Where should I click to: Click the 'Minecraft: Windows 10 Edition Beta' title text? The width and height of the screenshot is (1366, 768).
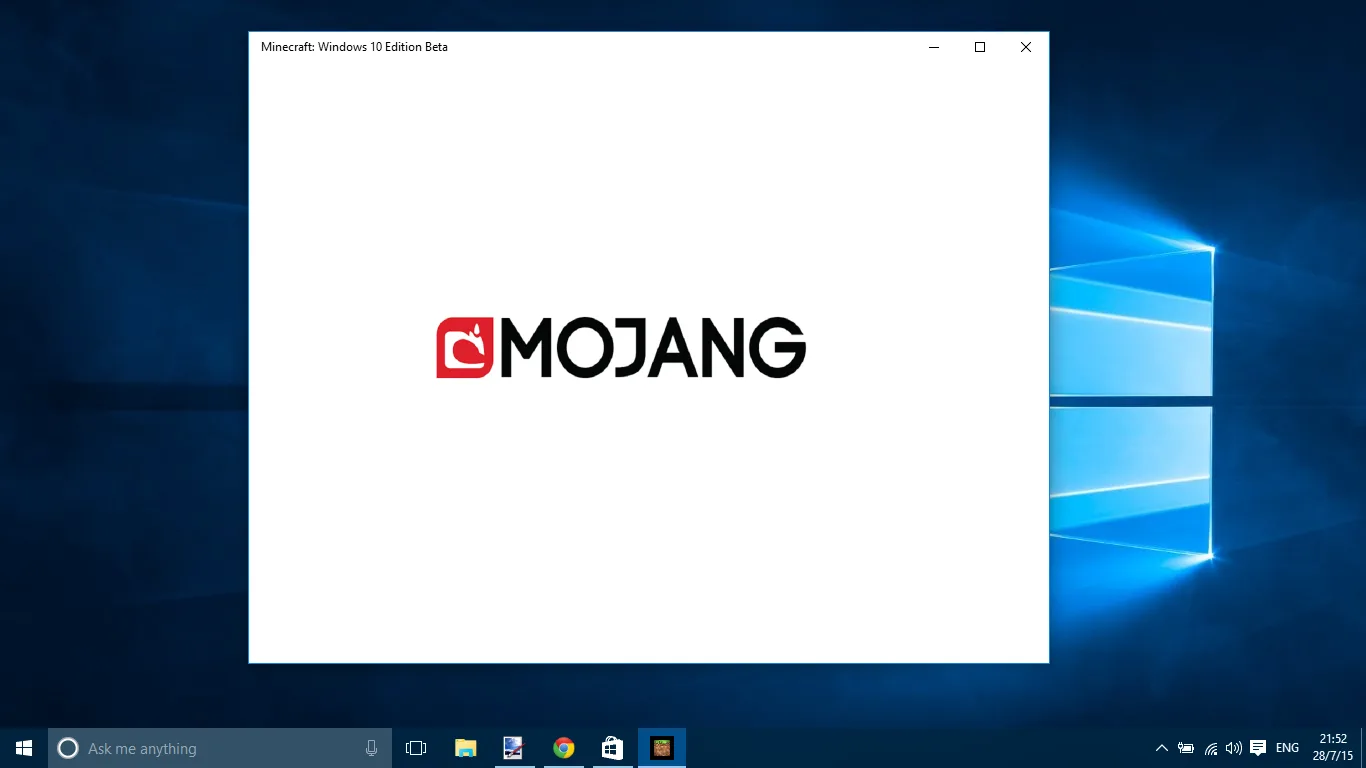(x=354, y=47)
